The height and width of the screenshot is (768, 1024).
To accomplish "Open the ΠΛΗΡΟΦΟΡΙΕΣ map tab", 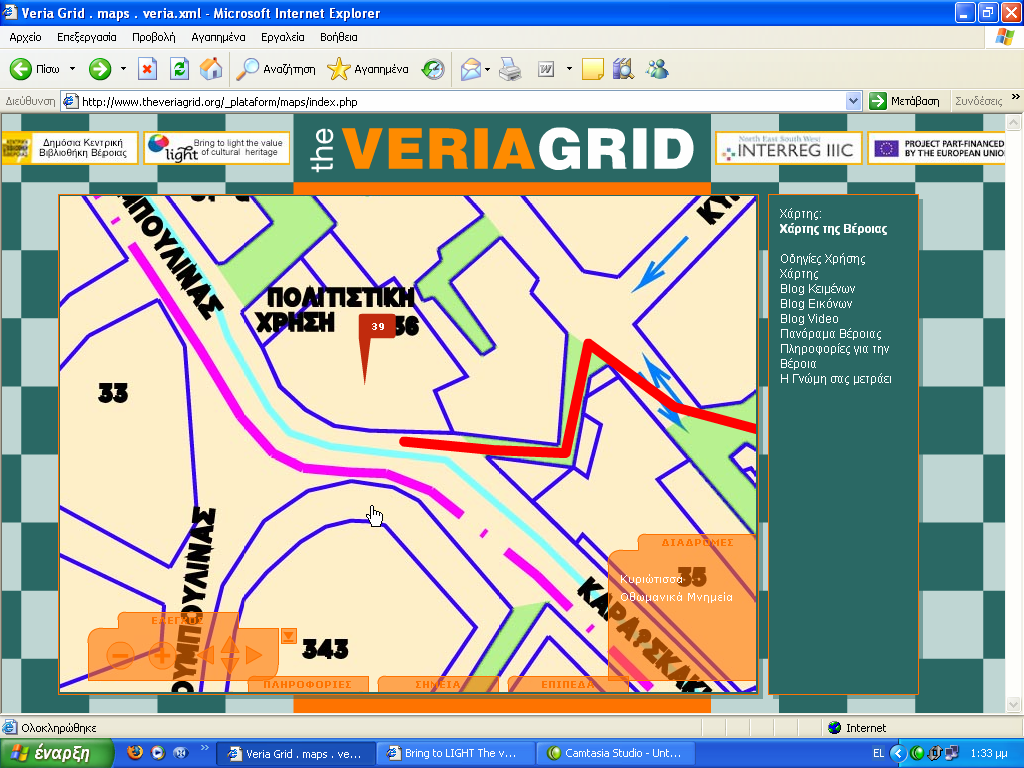I will point(308,684).
